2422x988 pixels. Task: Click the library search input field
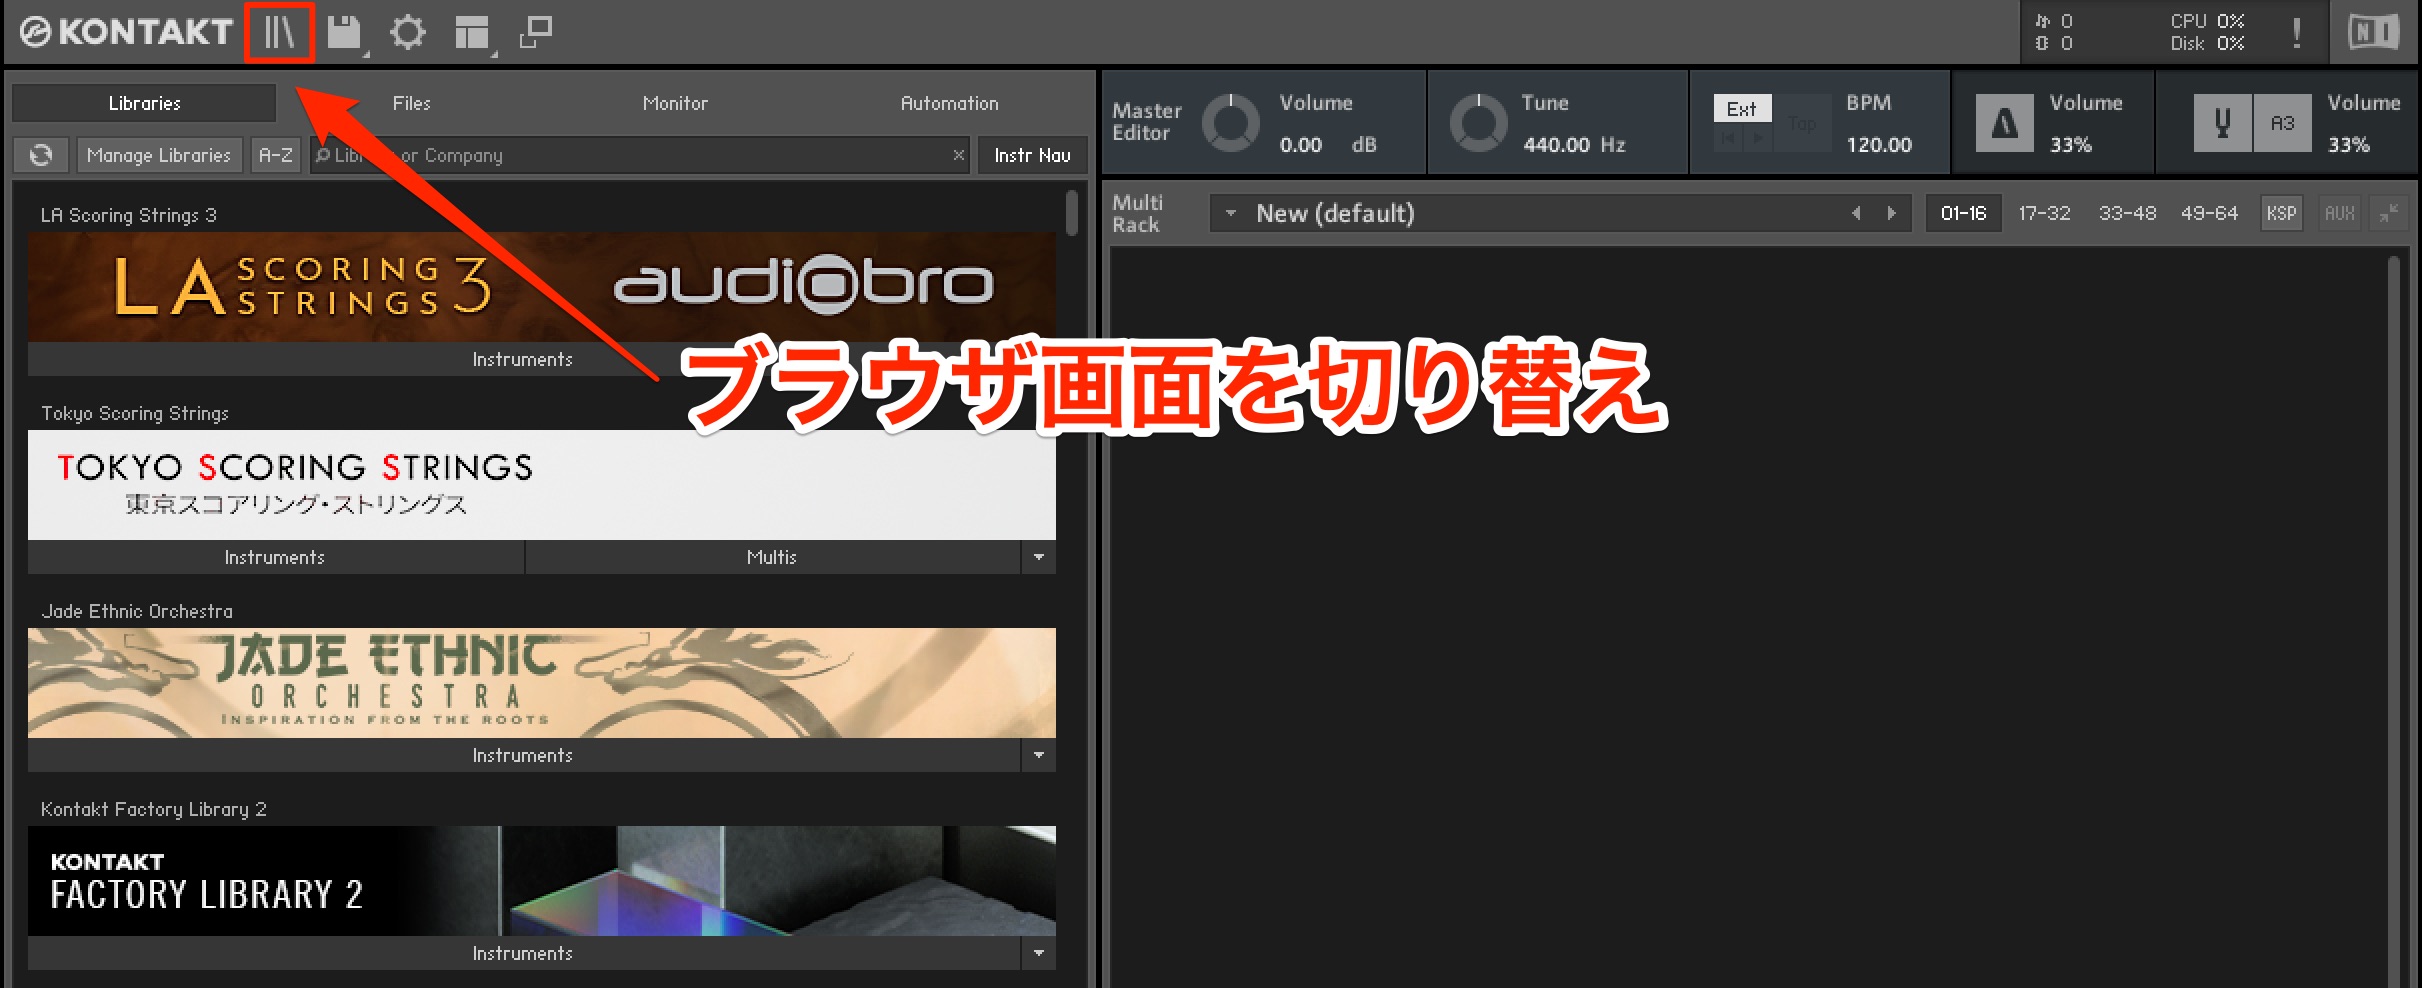pyautogui.click(x=640, y=155)
